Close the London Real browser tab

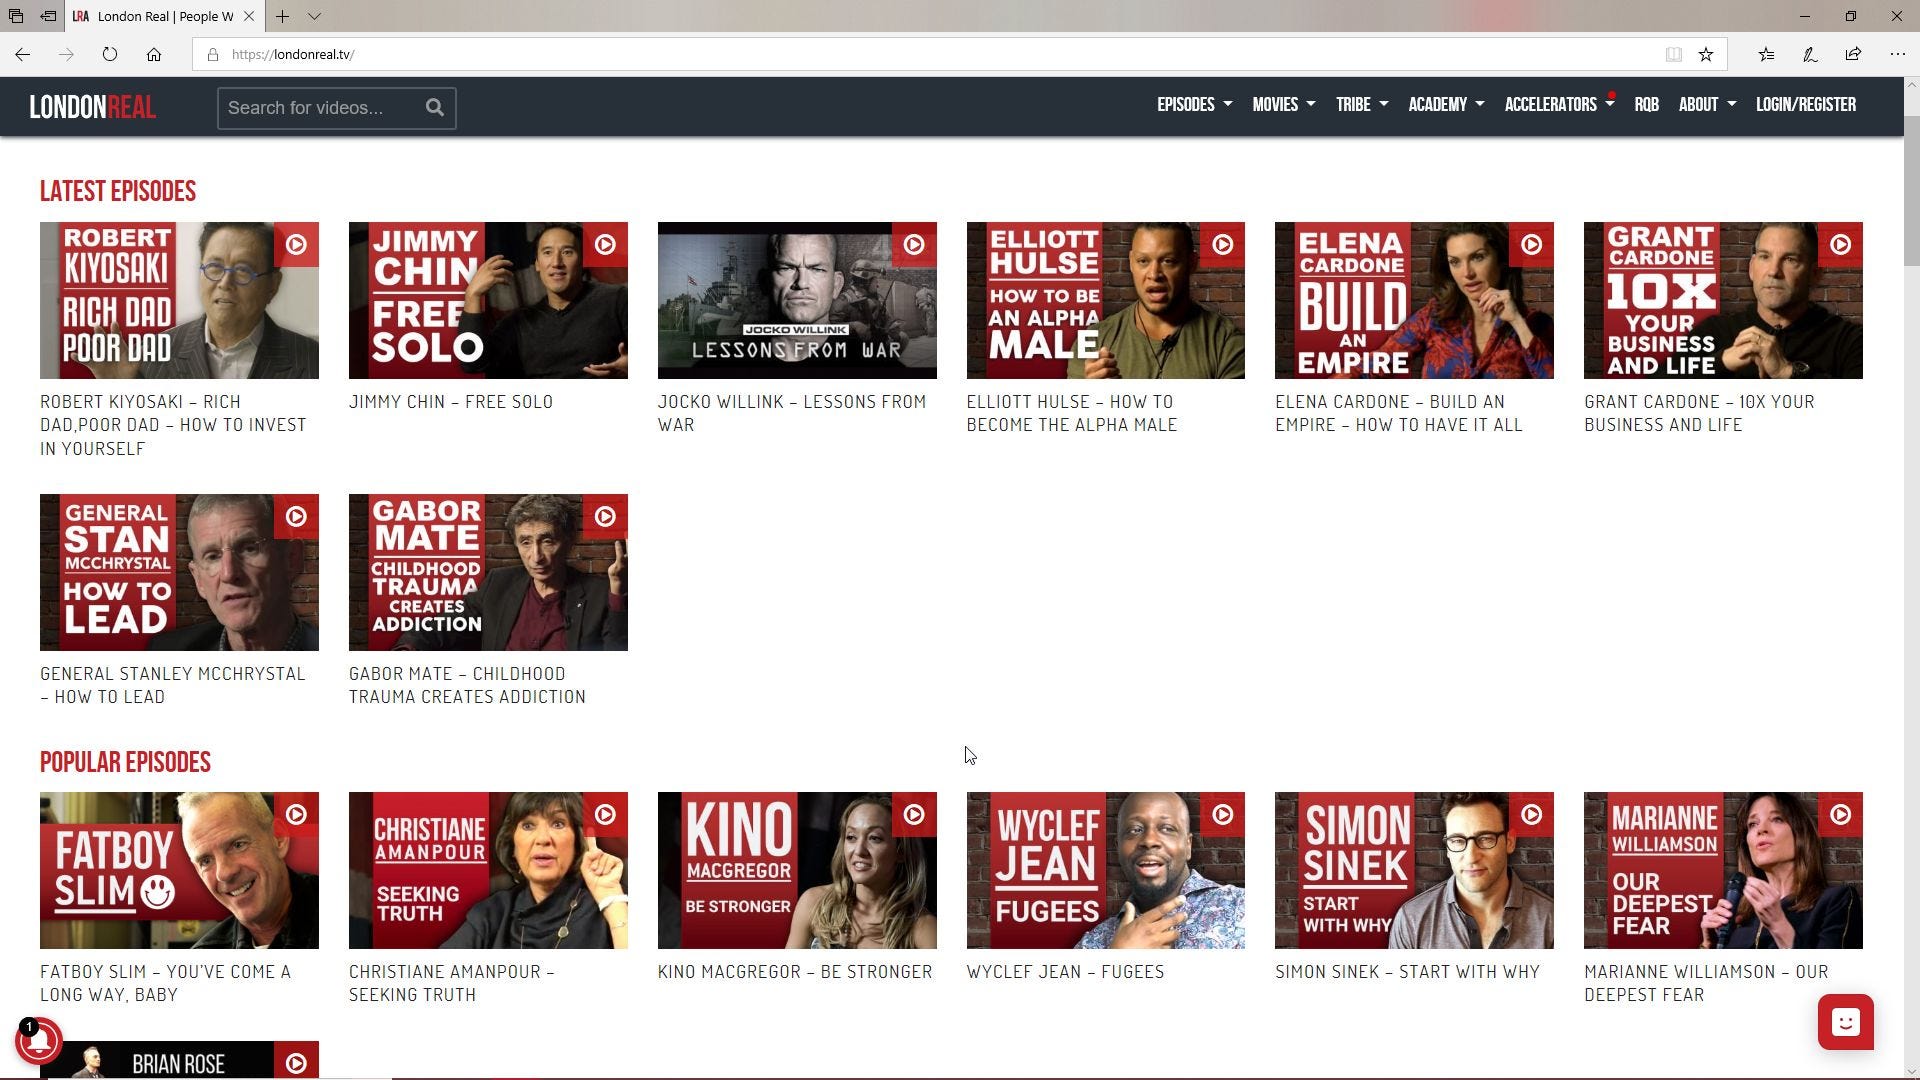point(249,16)
